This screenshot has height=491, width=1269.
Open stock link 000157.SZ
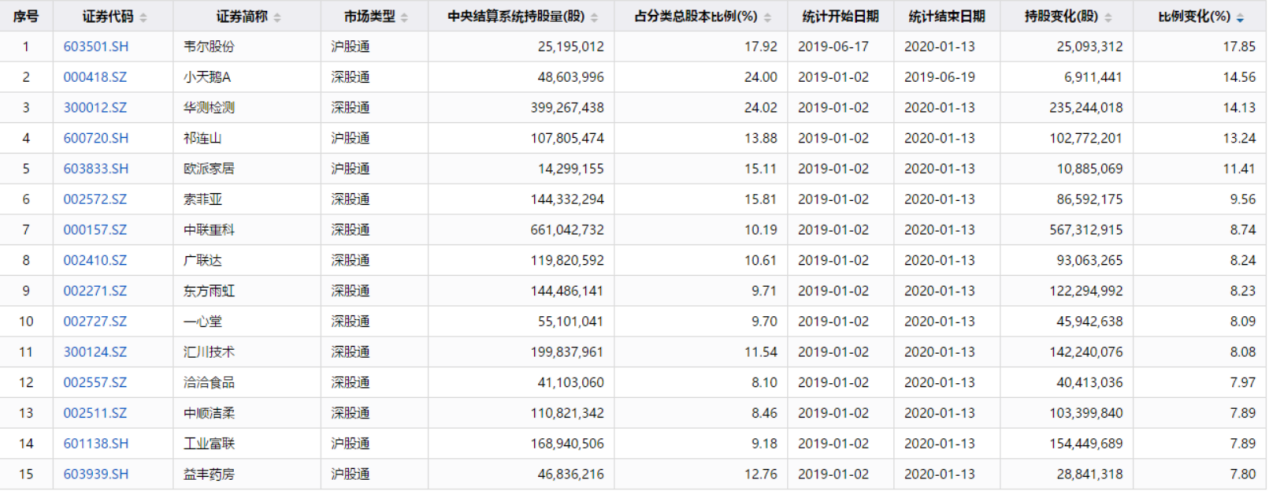click(95, 230)
